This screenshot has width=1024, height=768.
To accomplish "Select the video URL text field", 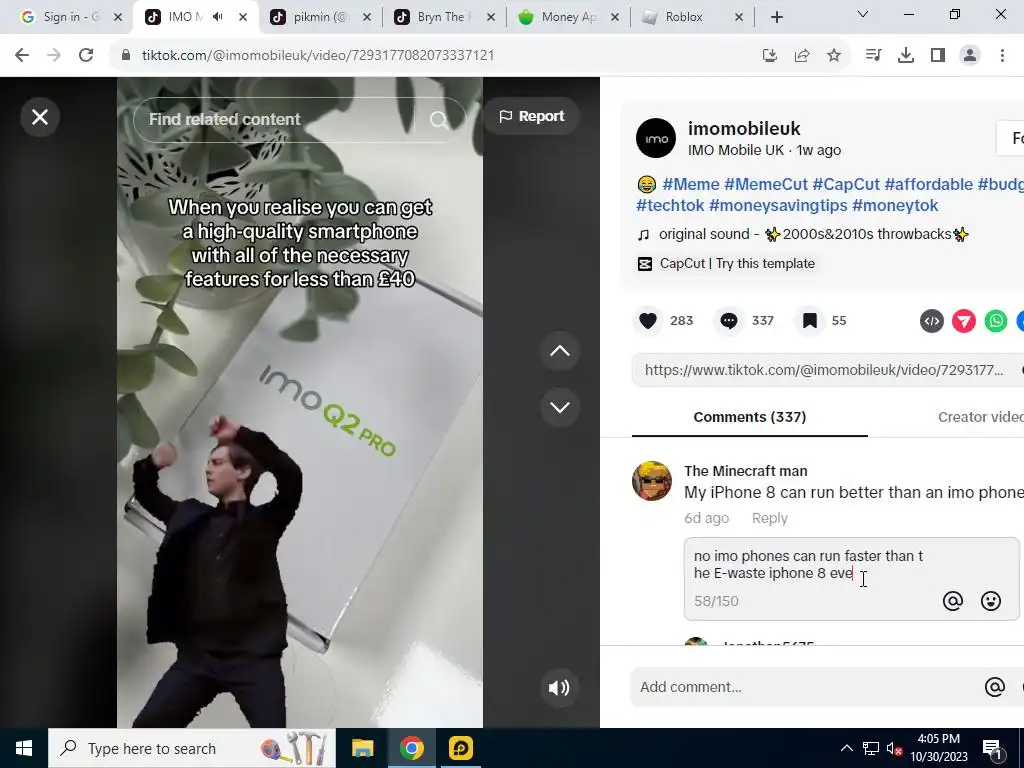I will click(823, 370).
